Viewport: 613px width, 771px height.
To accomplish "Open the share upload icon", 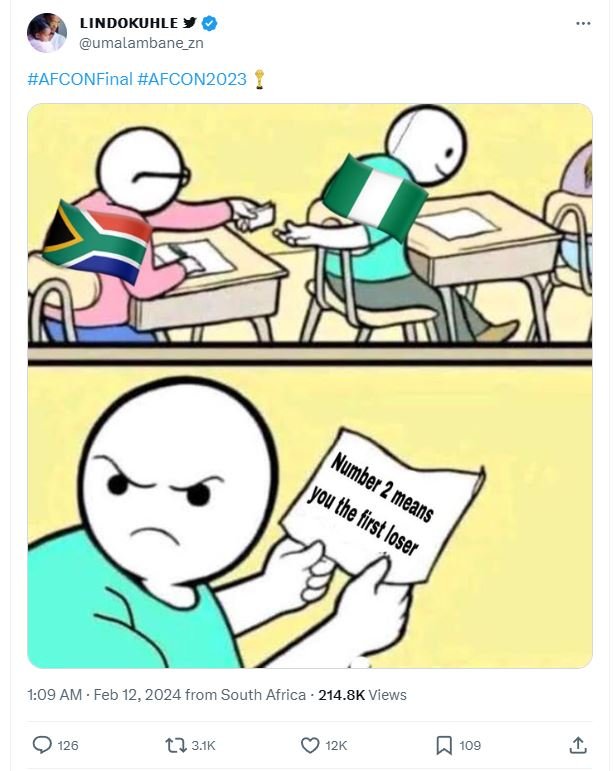I will (x=578, y=744).
